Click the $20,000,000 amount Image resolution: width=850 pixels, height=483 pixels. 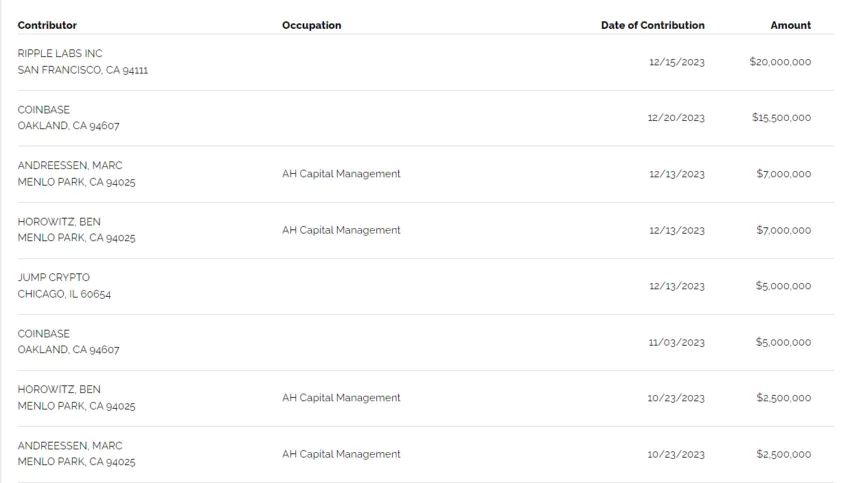tap(780, 62)
